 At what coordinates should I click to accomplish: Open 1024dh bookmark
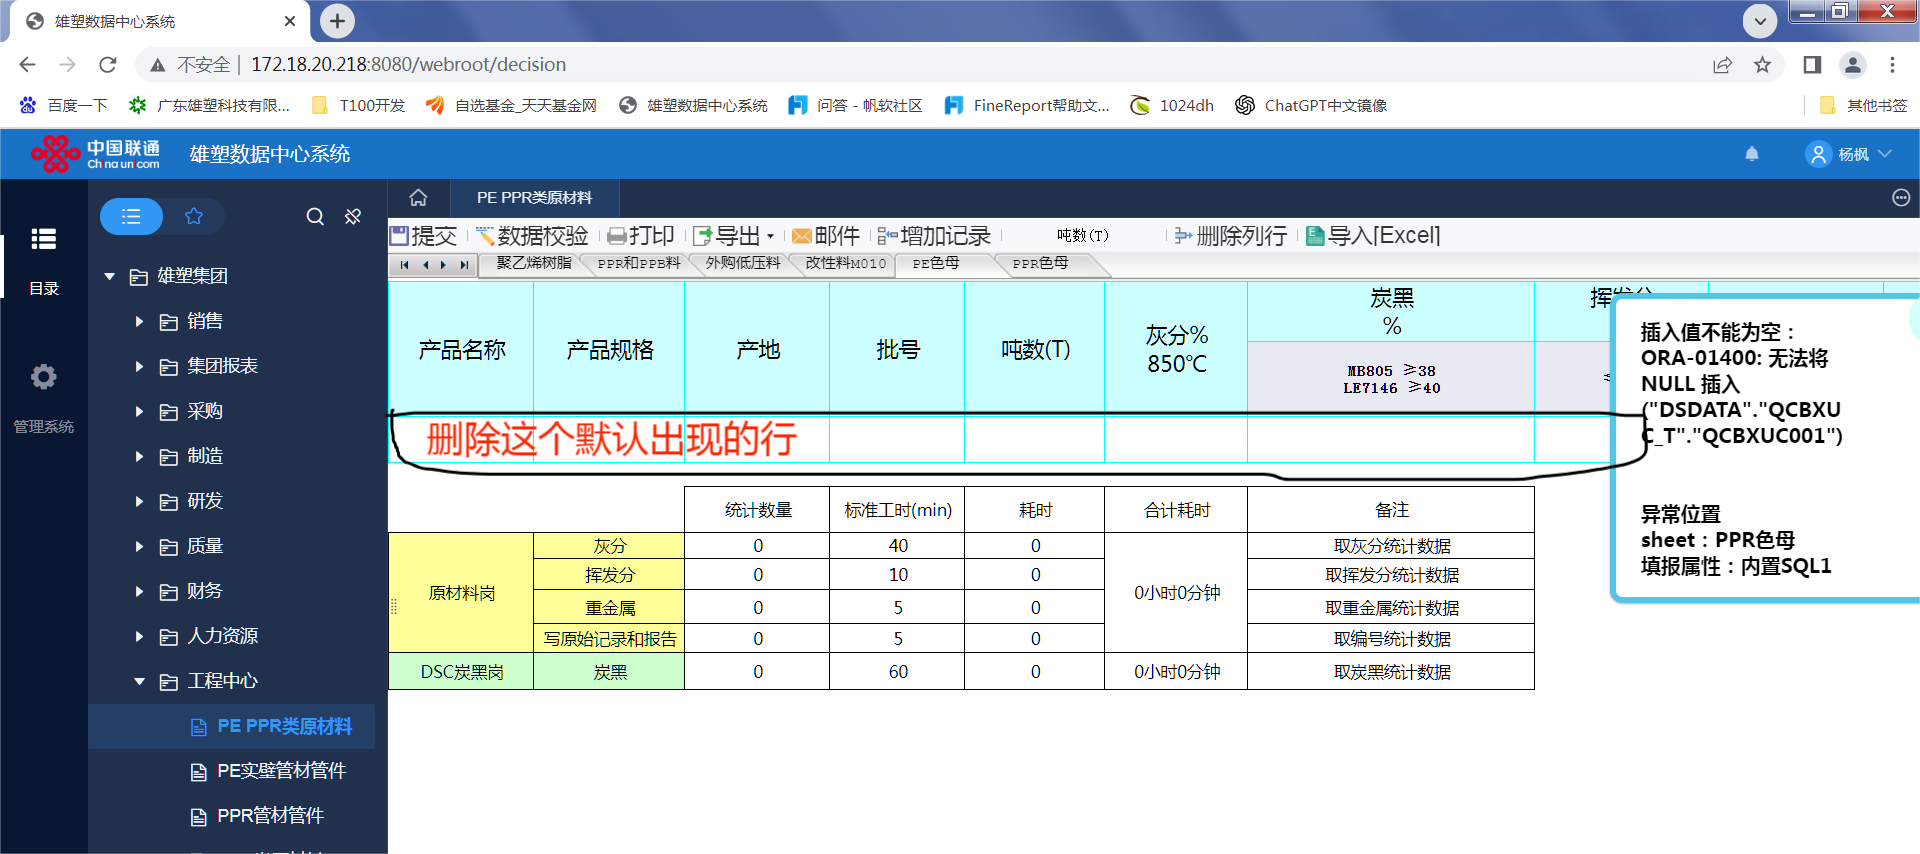pos(1172,105)
